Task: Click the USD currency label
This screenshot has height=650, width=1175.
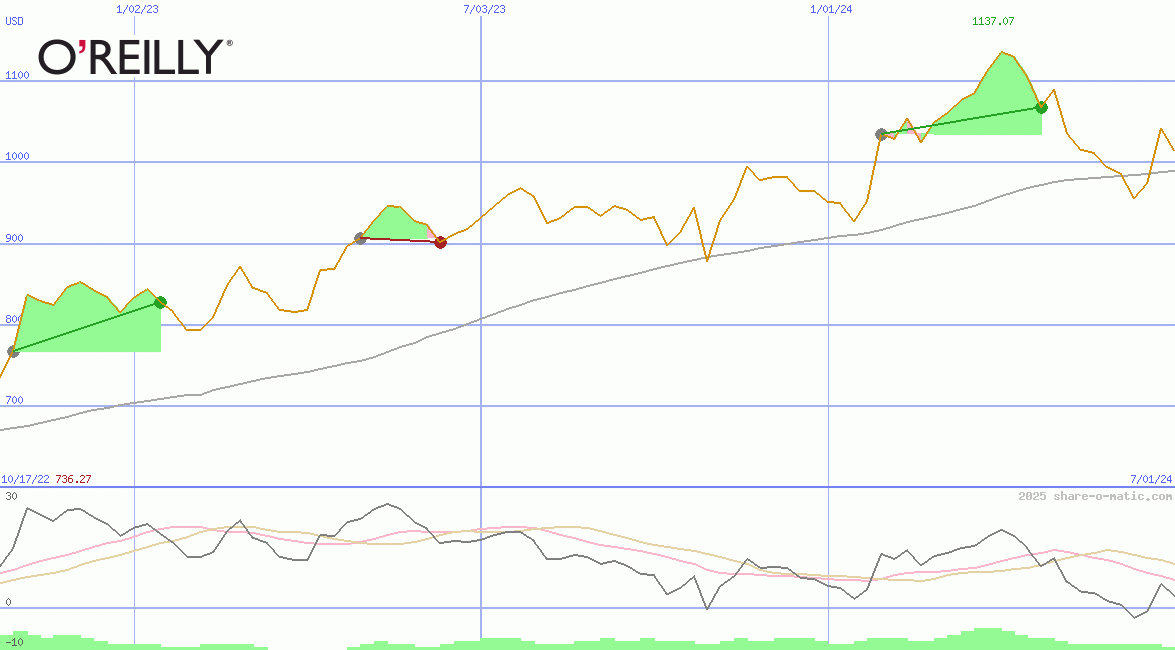Action: (15, 21)
